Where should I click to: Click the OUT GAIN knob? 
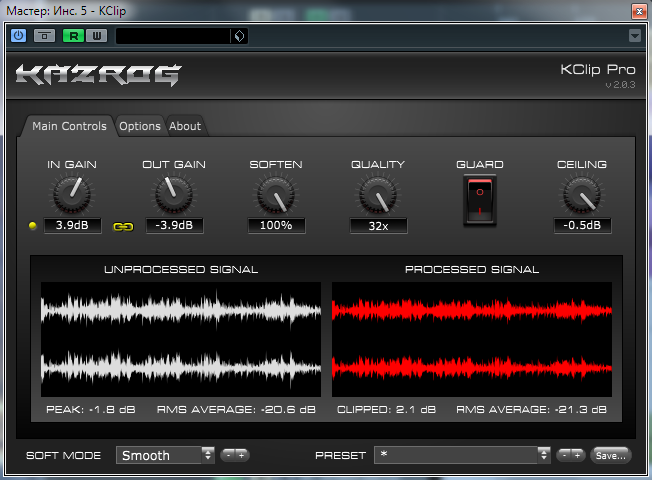174,194
